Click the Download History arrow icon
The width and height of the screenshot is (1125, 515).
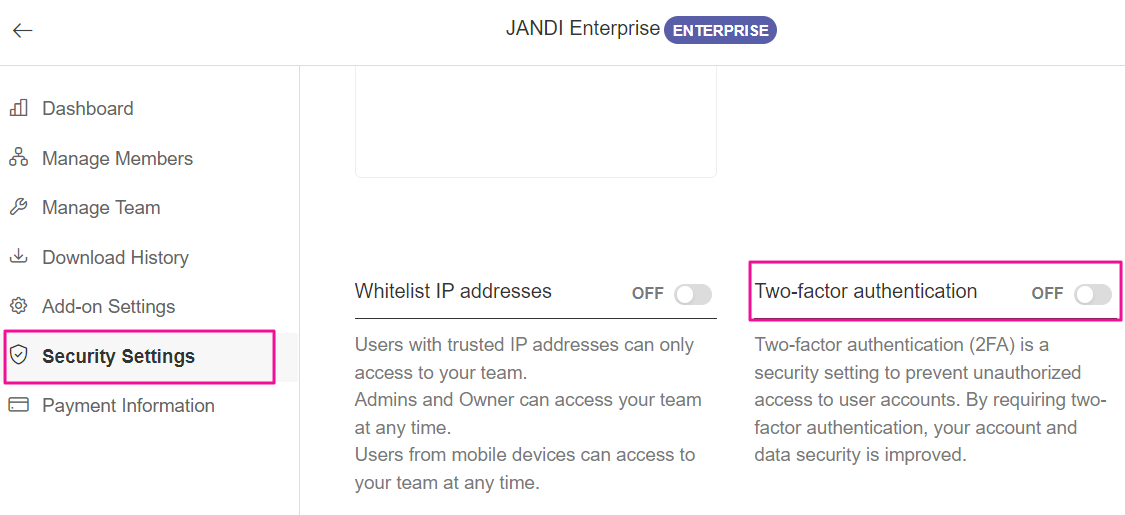pos(18,256)
